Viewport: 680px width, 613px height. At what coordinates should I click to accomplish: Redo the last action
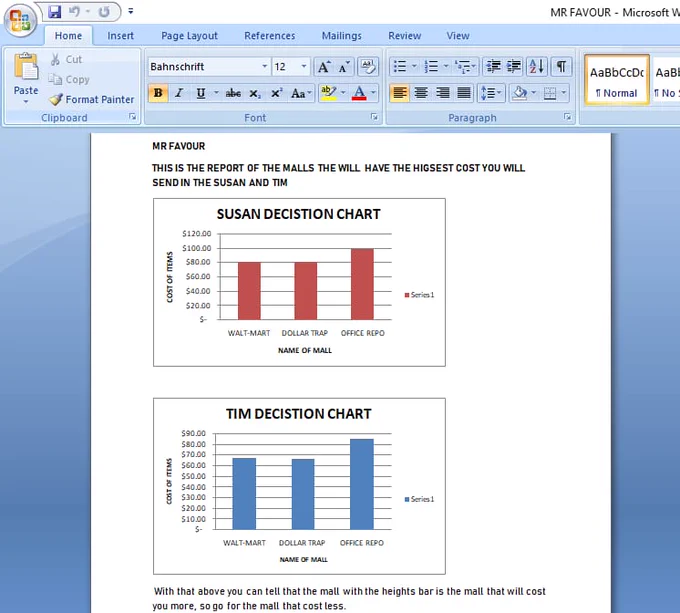[x=104, y=12]
